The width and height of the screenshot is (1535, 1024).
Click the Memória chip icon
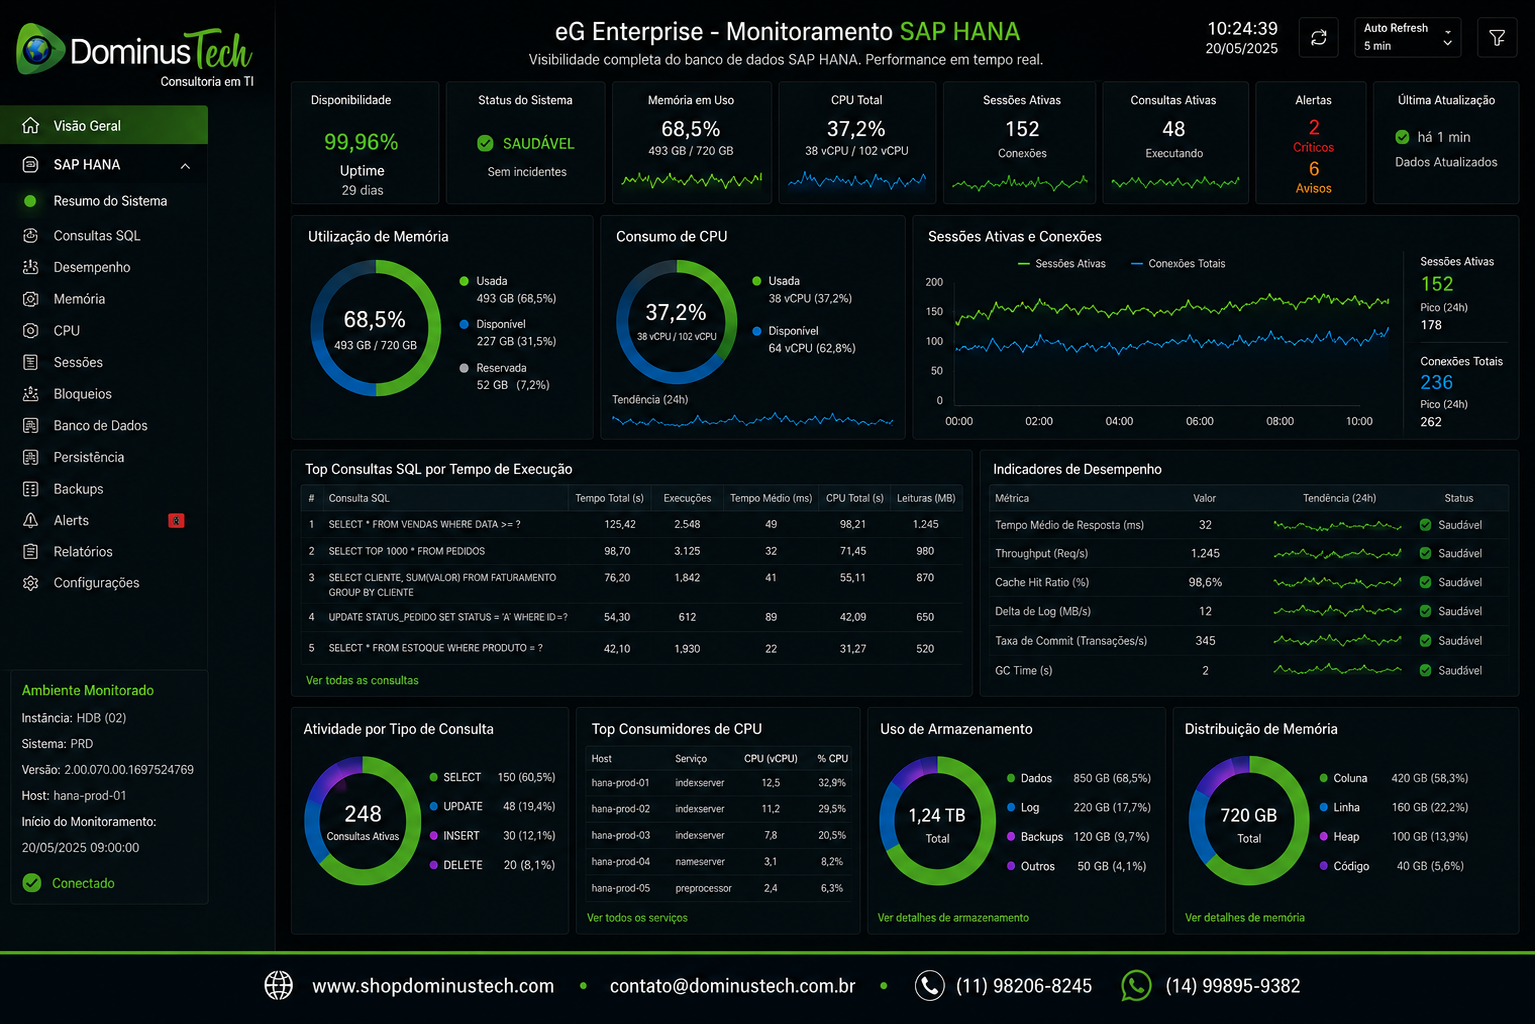click(31, 299)
